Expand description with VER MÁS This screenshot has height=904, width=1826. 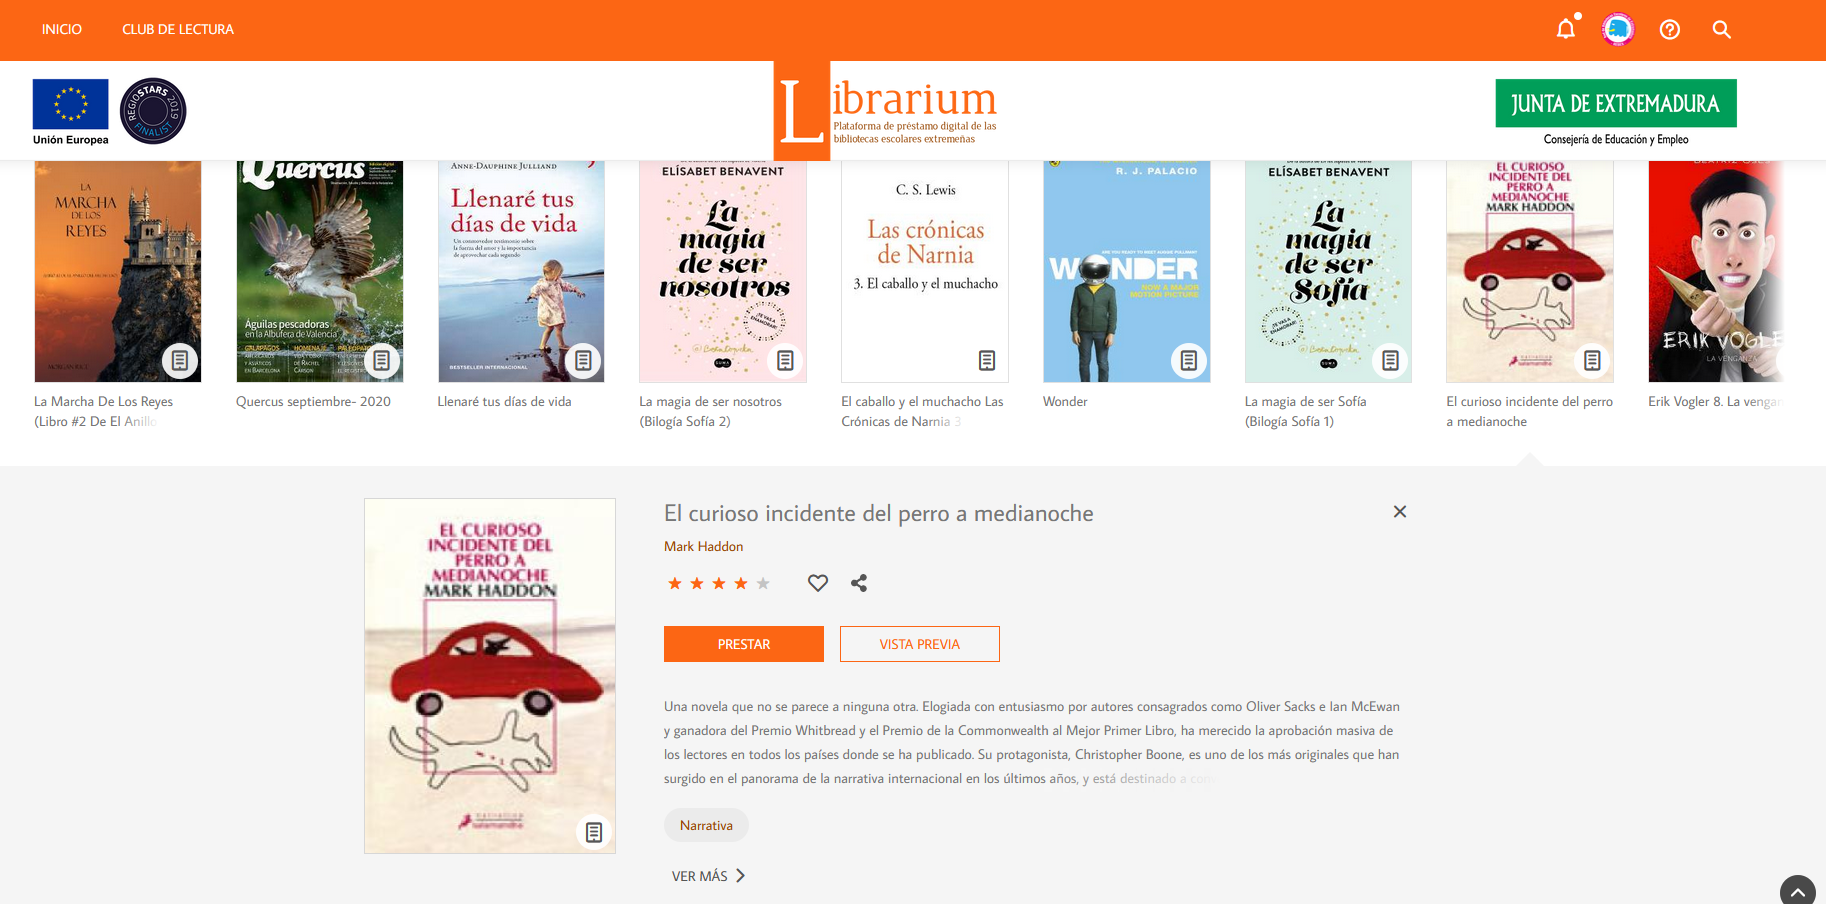click(709, 876)
